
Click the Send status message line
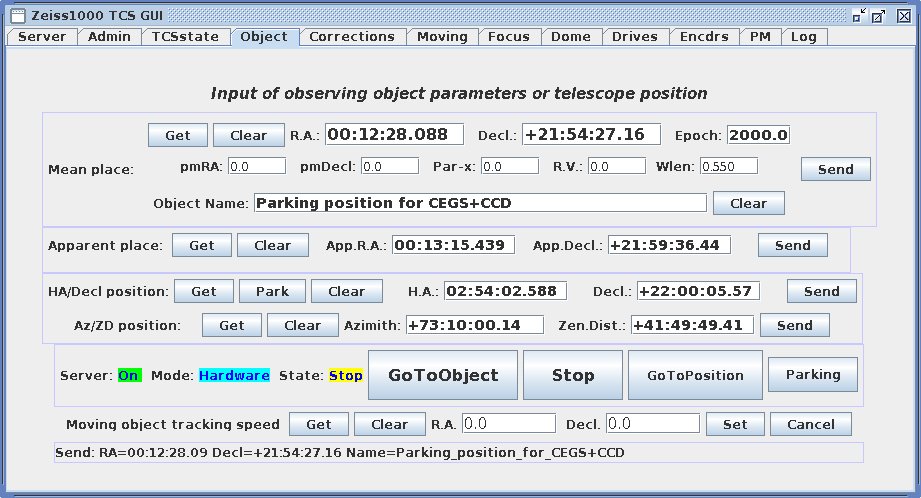pos(458,452)
